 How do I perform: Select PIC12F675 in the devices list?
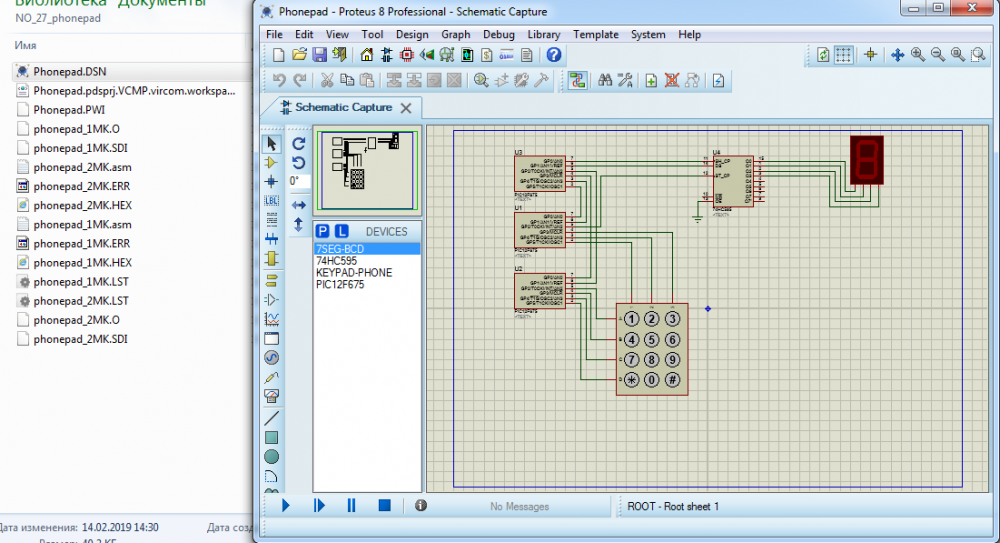pos(340,285)
